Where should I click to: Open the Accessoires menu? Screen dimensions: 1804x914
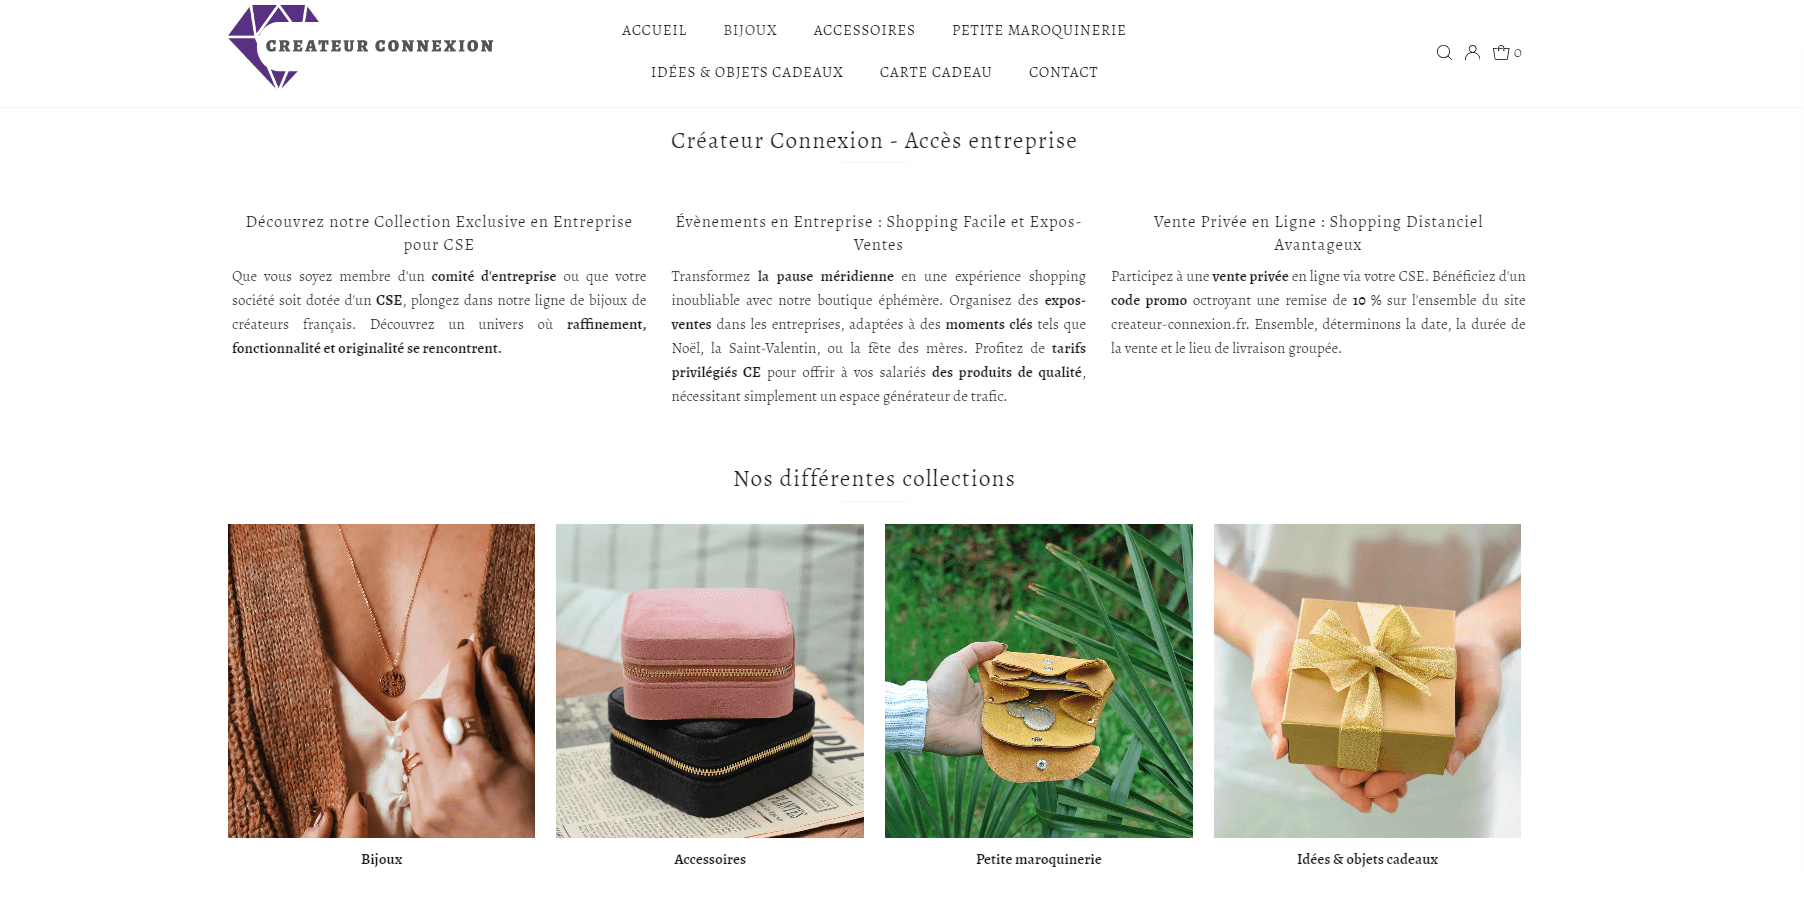(x=864, y=31)
